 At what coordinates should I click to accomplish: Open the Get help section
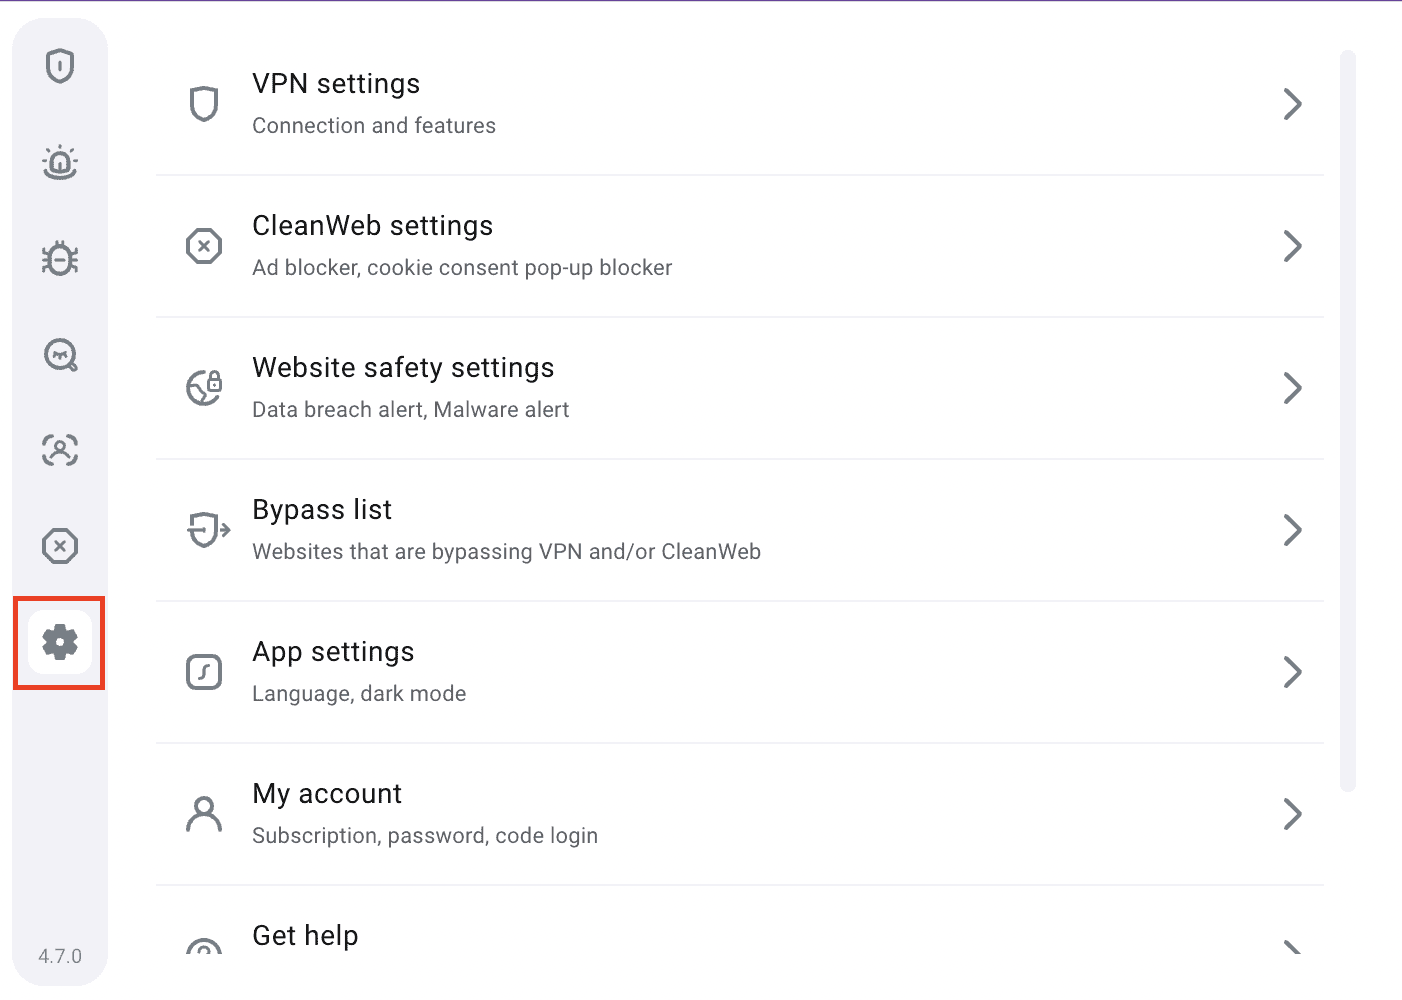[305, 936]
